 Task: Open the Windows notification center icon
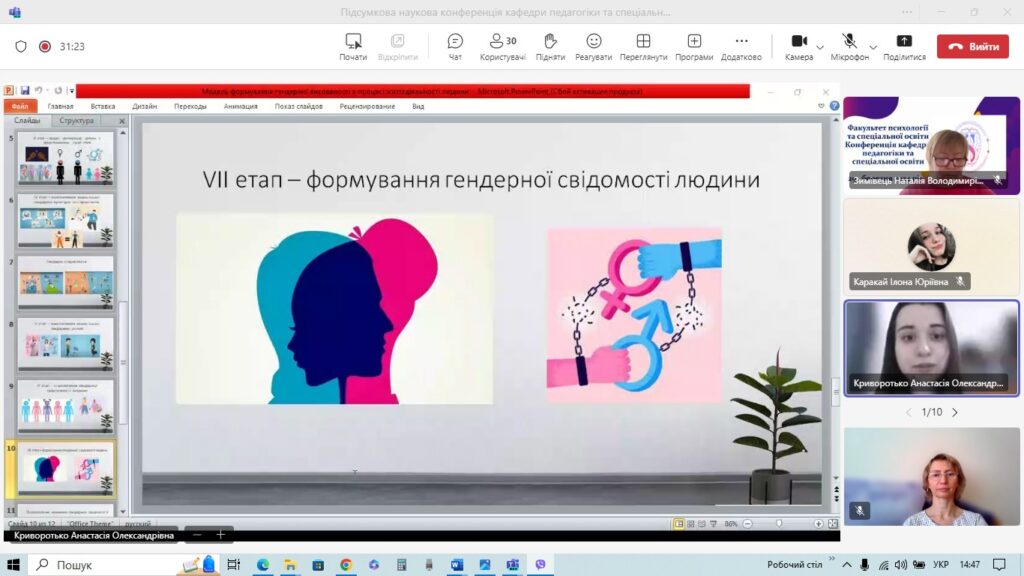coord(1000,564)
